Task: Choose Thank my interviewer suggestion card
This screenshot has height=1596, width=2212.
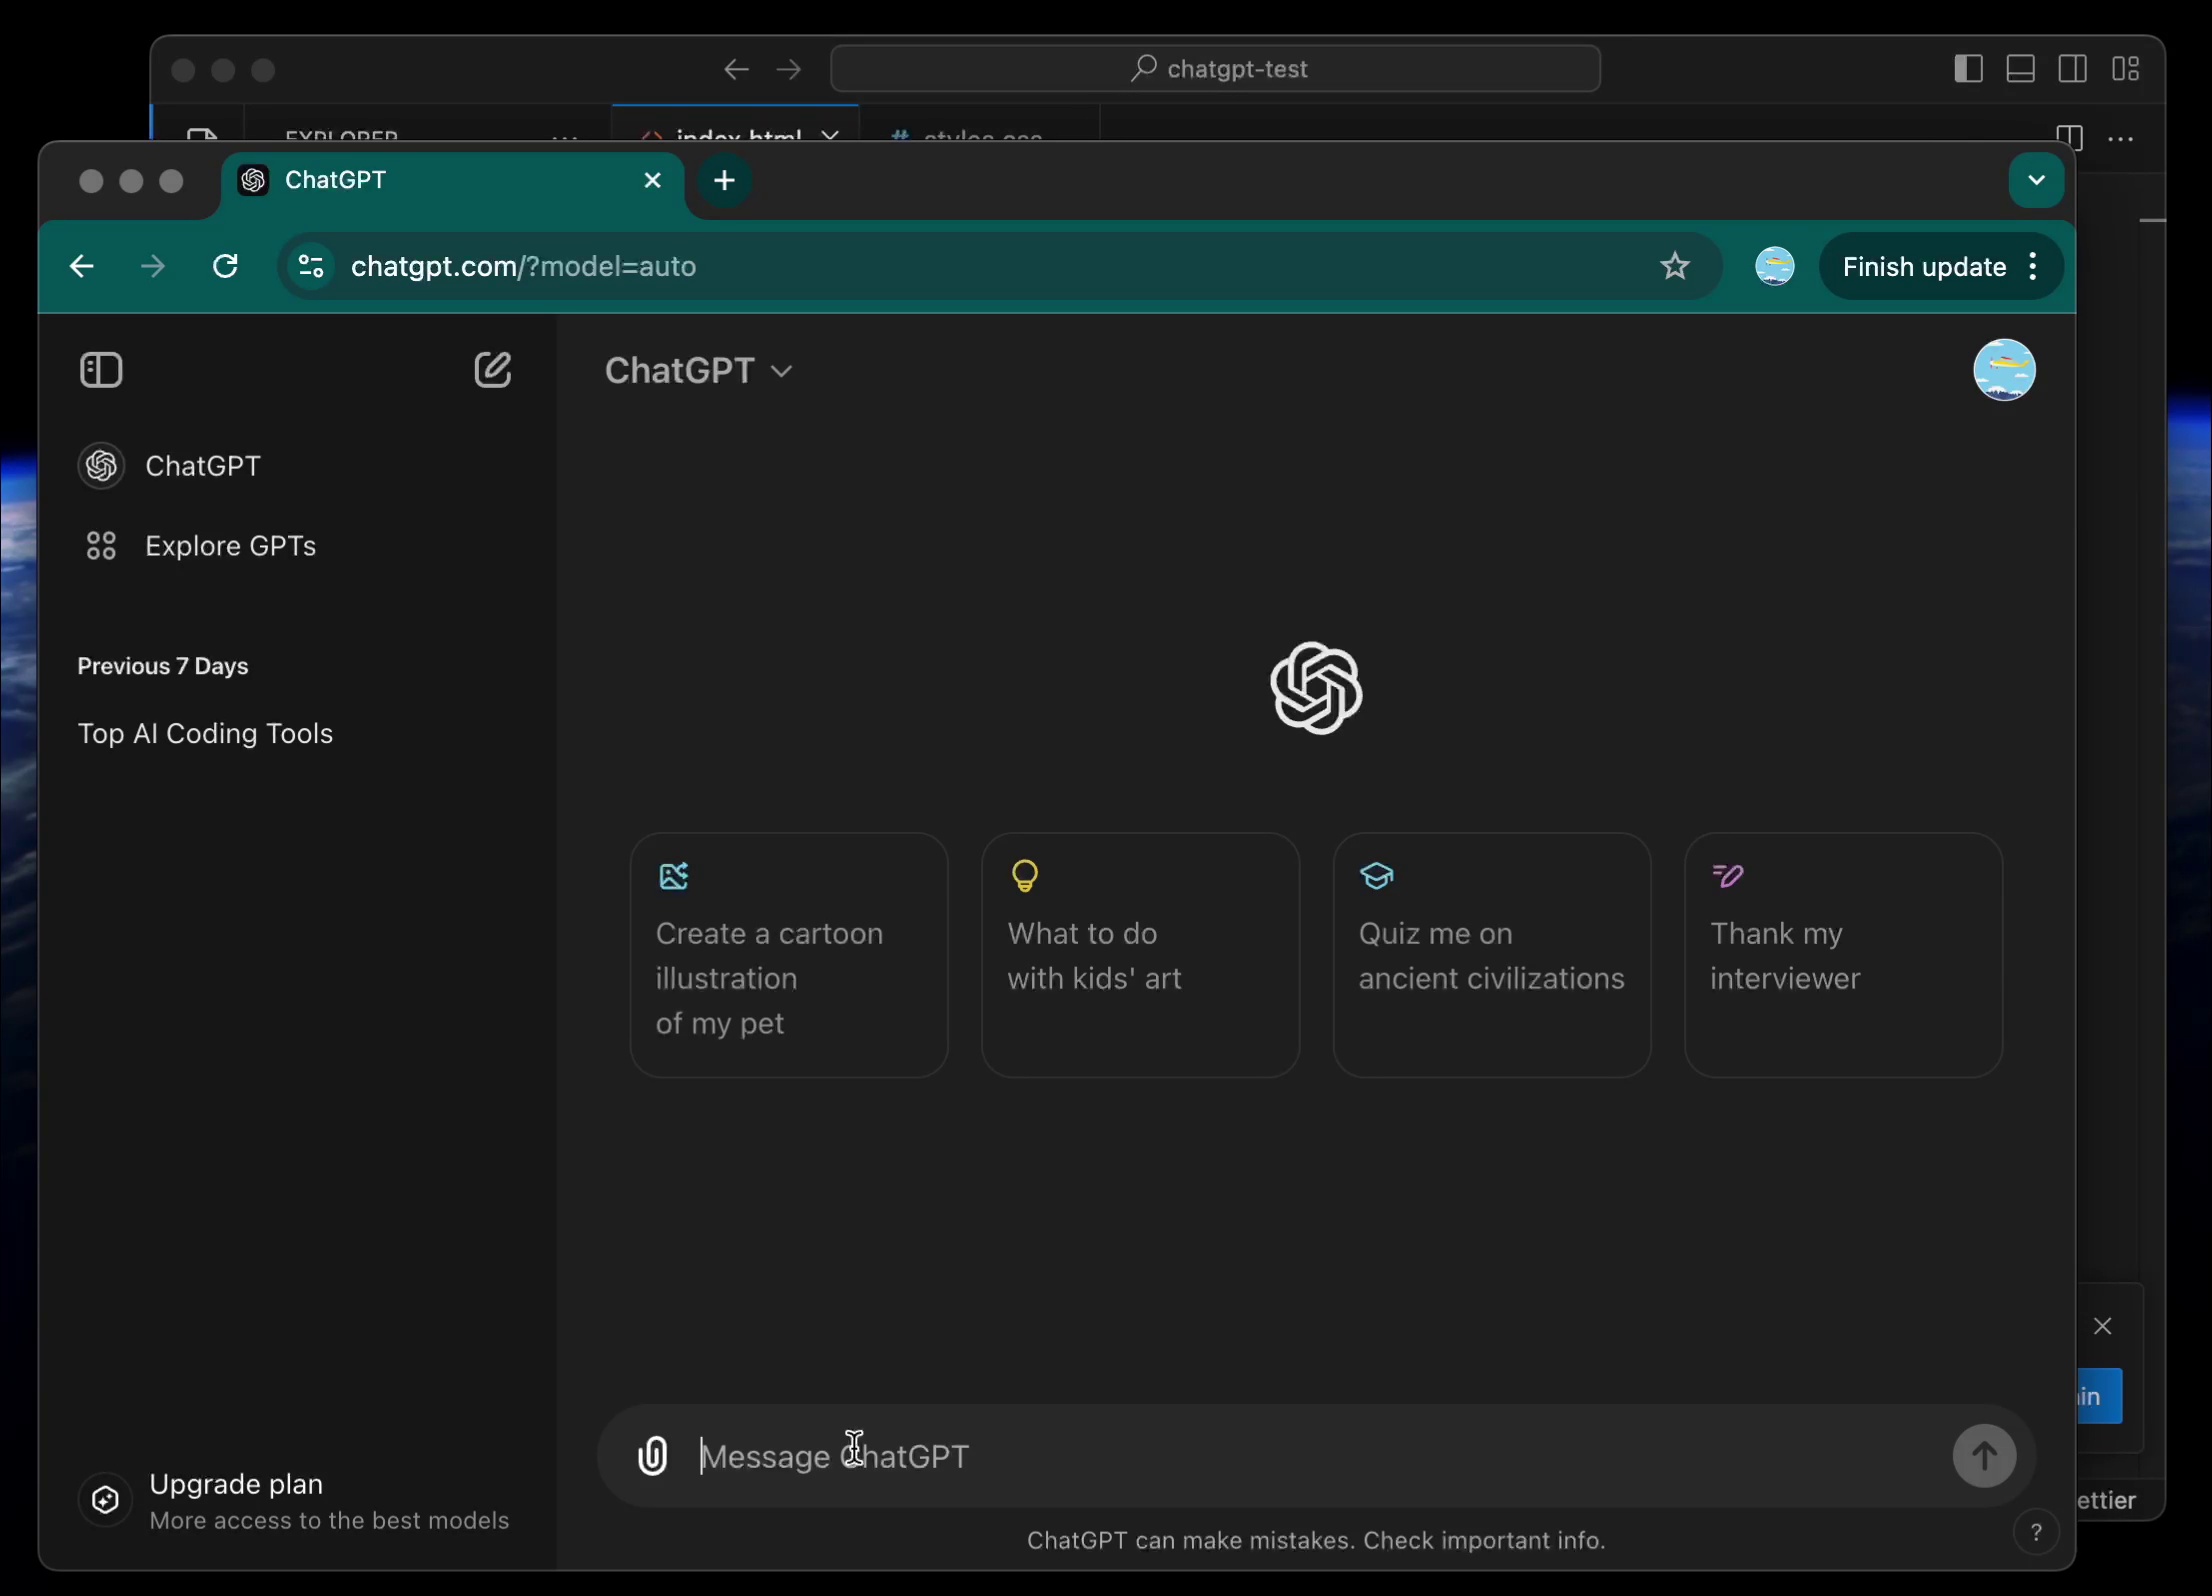Action: pos(1843,955)
